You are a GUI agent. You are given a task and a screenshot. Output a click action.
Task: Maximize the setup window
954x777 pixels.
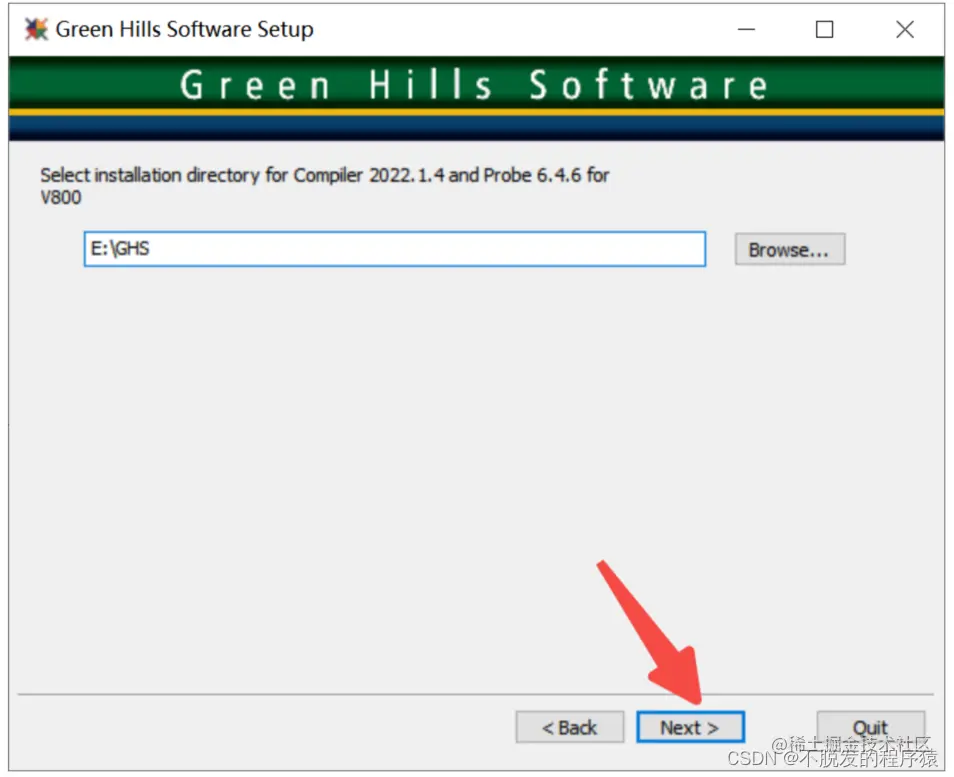point(824,29)
